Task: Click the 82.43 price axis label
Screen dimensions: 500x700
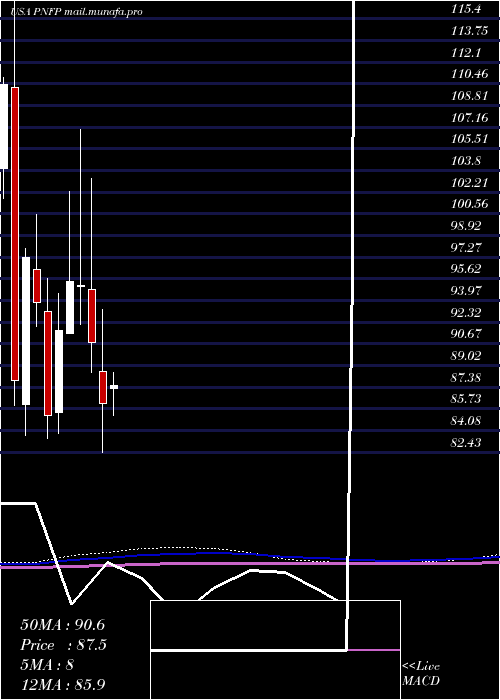Action: click(466, 443)
